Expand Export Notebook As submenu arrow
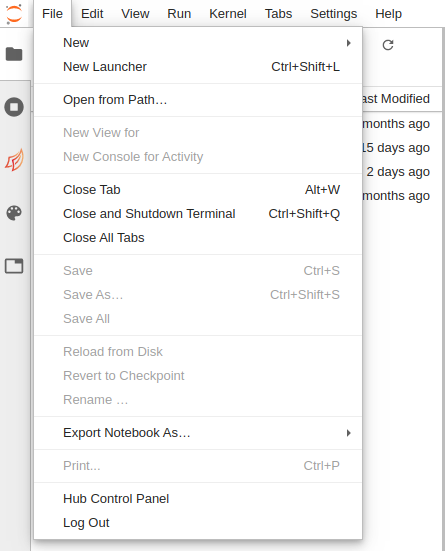 [348, 433]
